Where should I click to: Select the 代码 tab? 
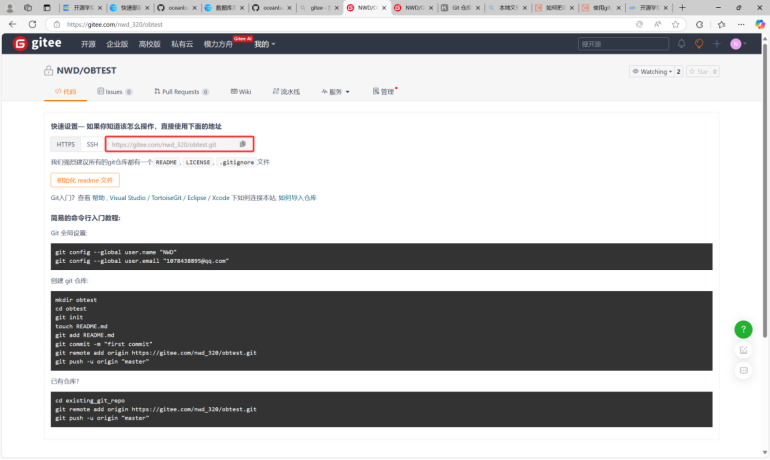(x=65, y=91)
